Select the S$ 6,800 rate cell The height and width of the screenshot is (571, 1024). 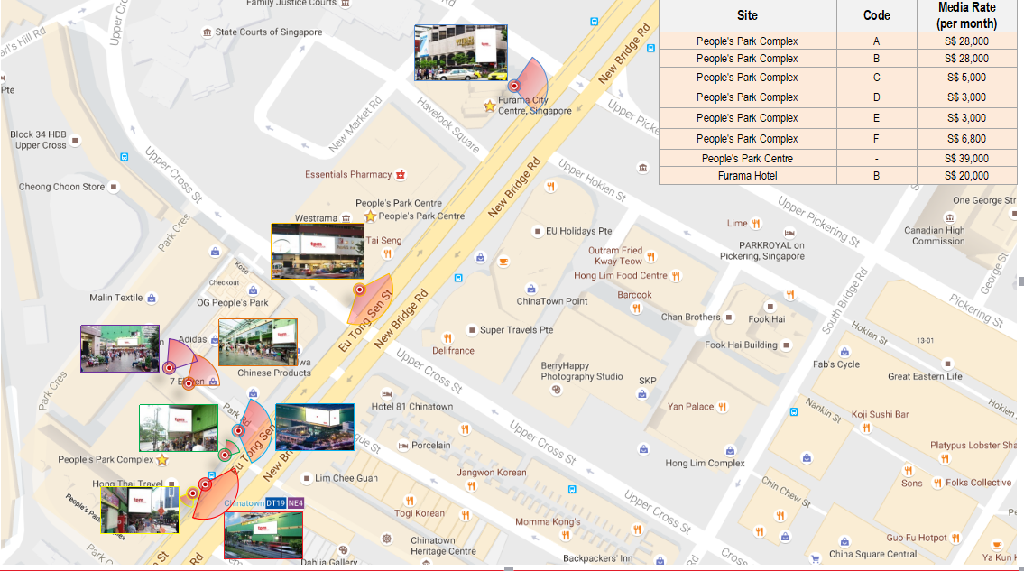[967, 139]
